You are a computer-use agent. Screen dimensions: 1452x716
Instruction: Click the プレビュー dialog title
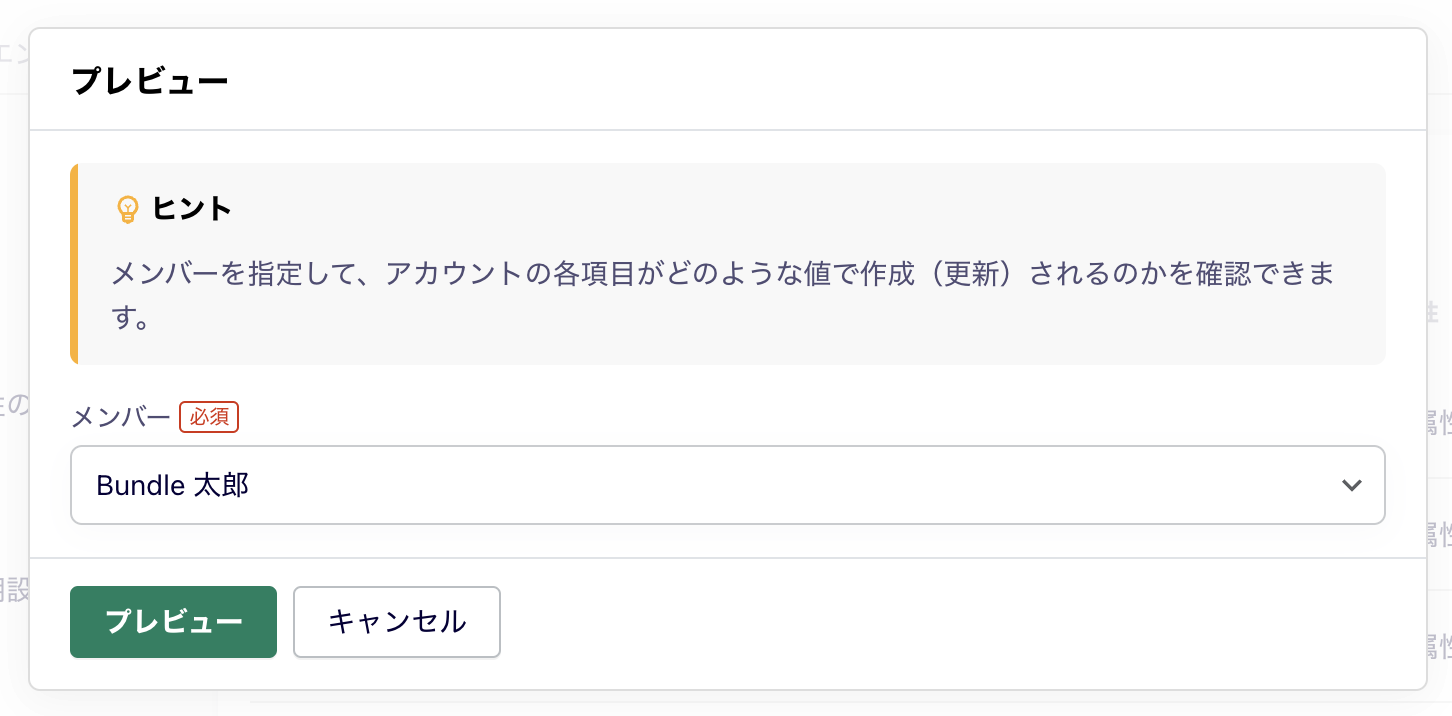(150, 81)
